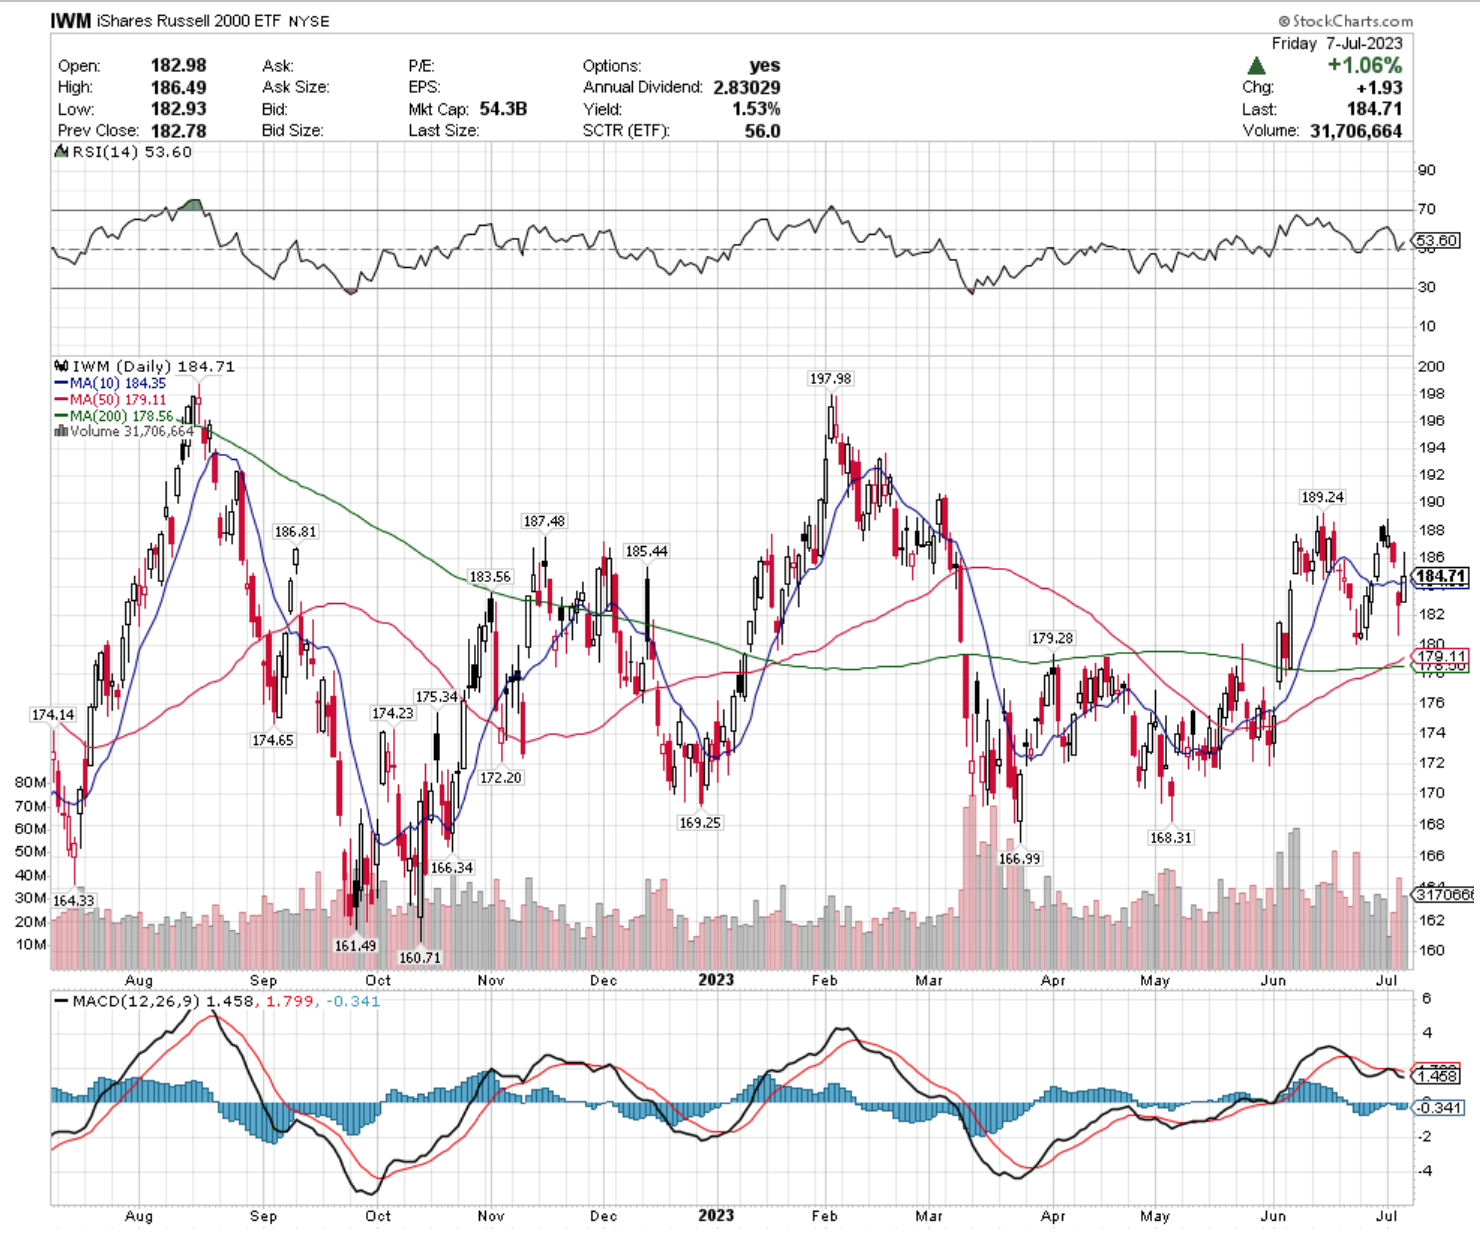Click the Friday 7-Jul-2023 date
Viewport: 1480px width, 1236px height.
coord(1337,44)
